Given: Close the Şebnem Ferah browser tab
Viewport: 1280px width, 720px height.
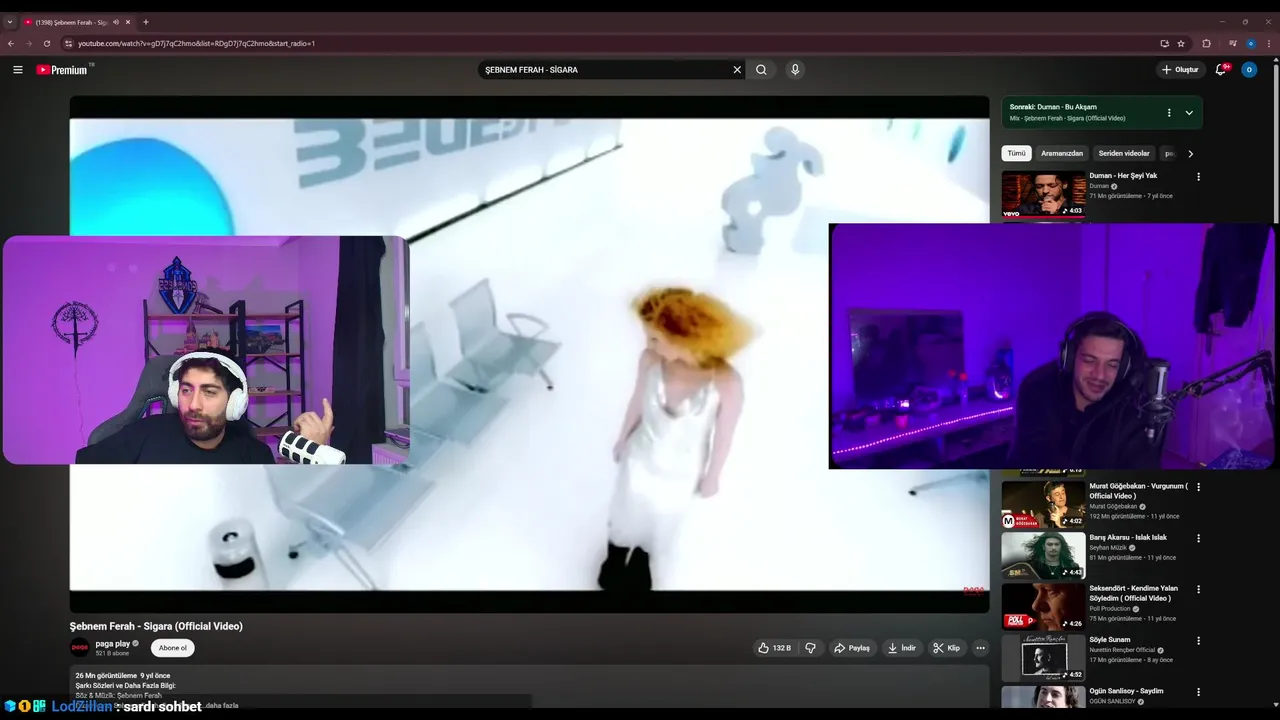Looking at the screenshot, I should click(x=128, y=22).
